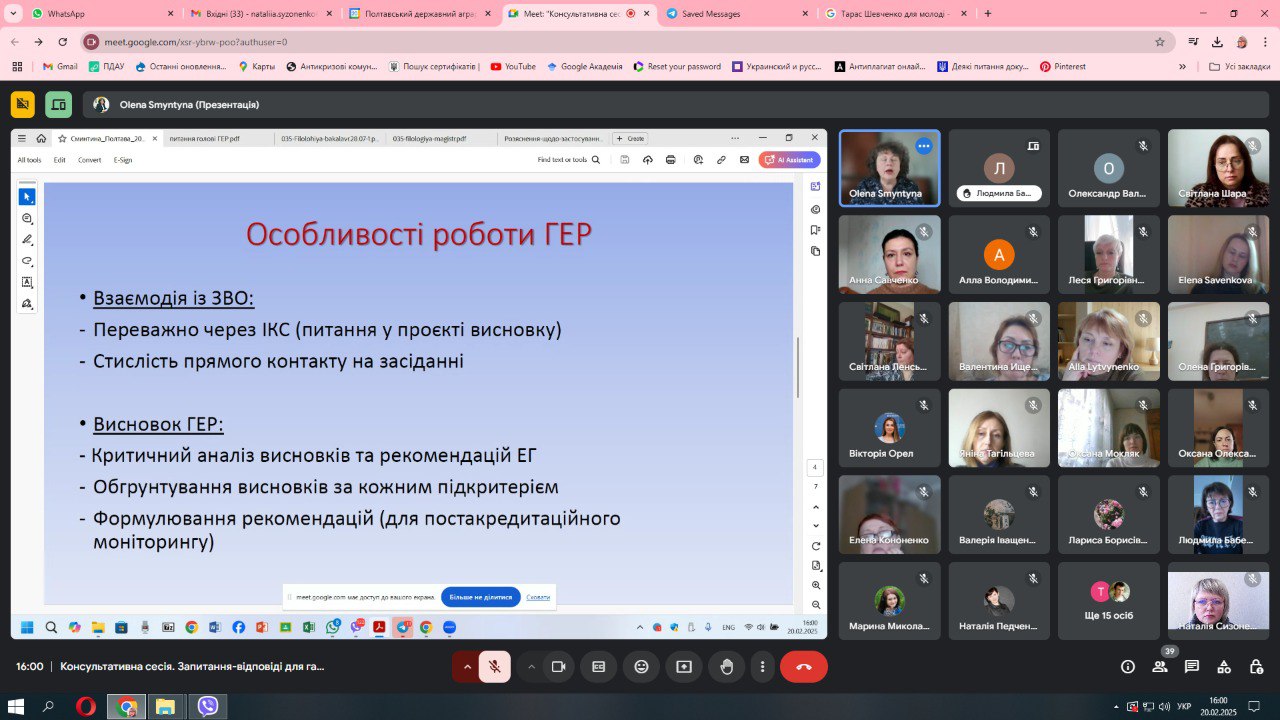The width and height of the screenshot is (1280, 720).
Task: Show the participants list (39 people)
Action: point(1160,667)
